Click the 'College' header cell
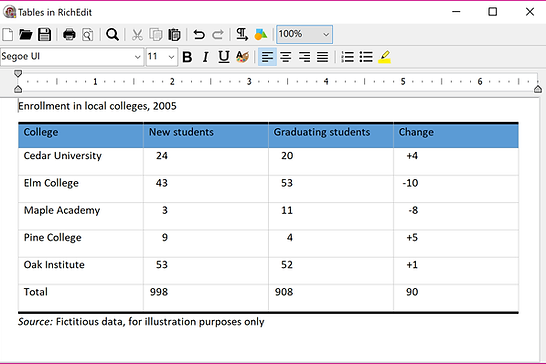The height and width of the screenshot is (364, 546). [x=81, y=135]
